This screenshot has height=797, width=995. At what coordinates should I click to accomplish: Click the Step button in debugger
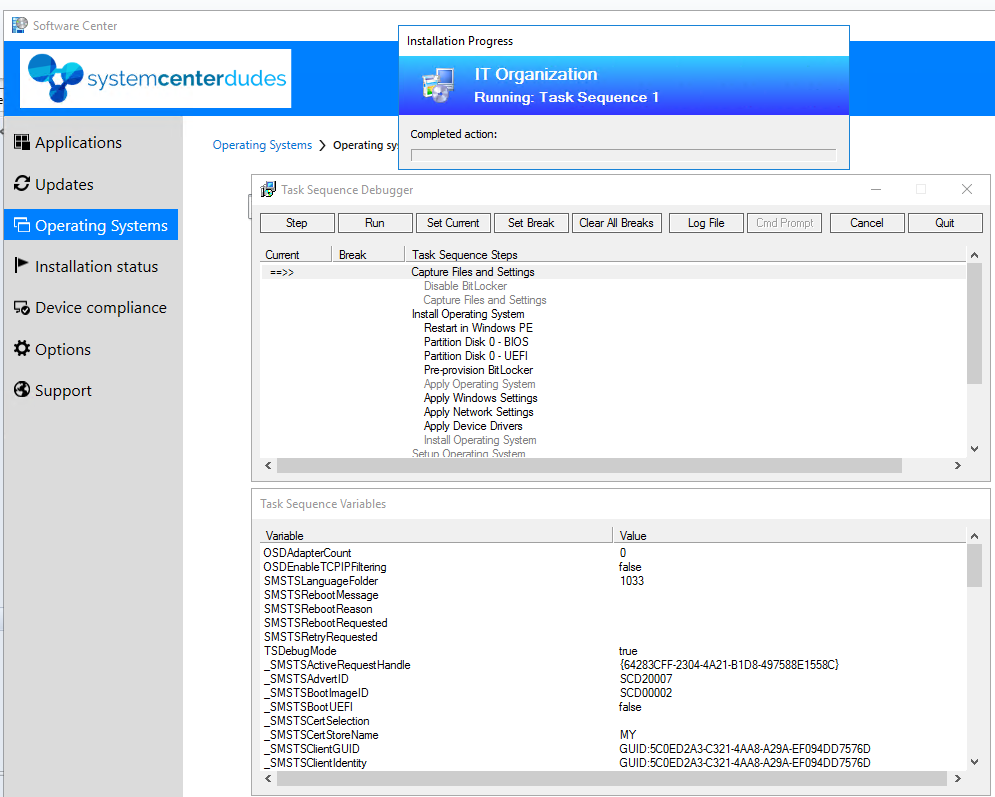(x=297, y=223)
